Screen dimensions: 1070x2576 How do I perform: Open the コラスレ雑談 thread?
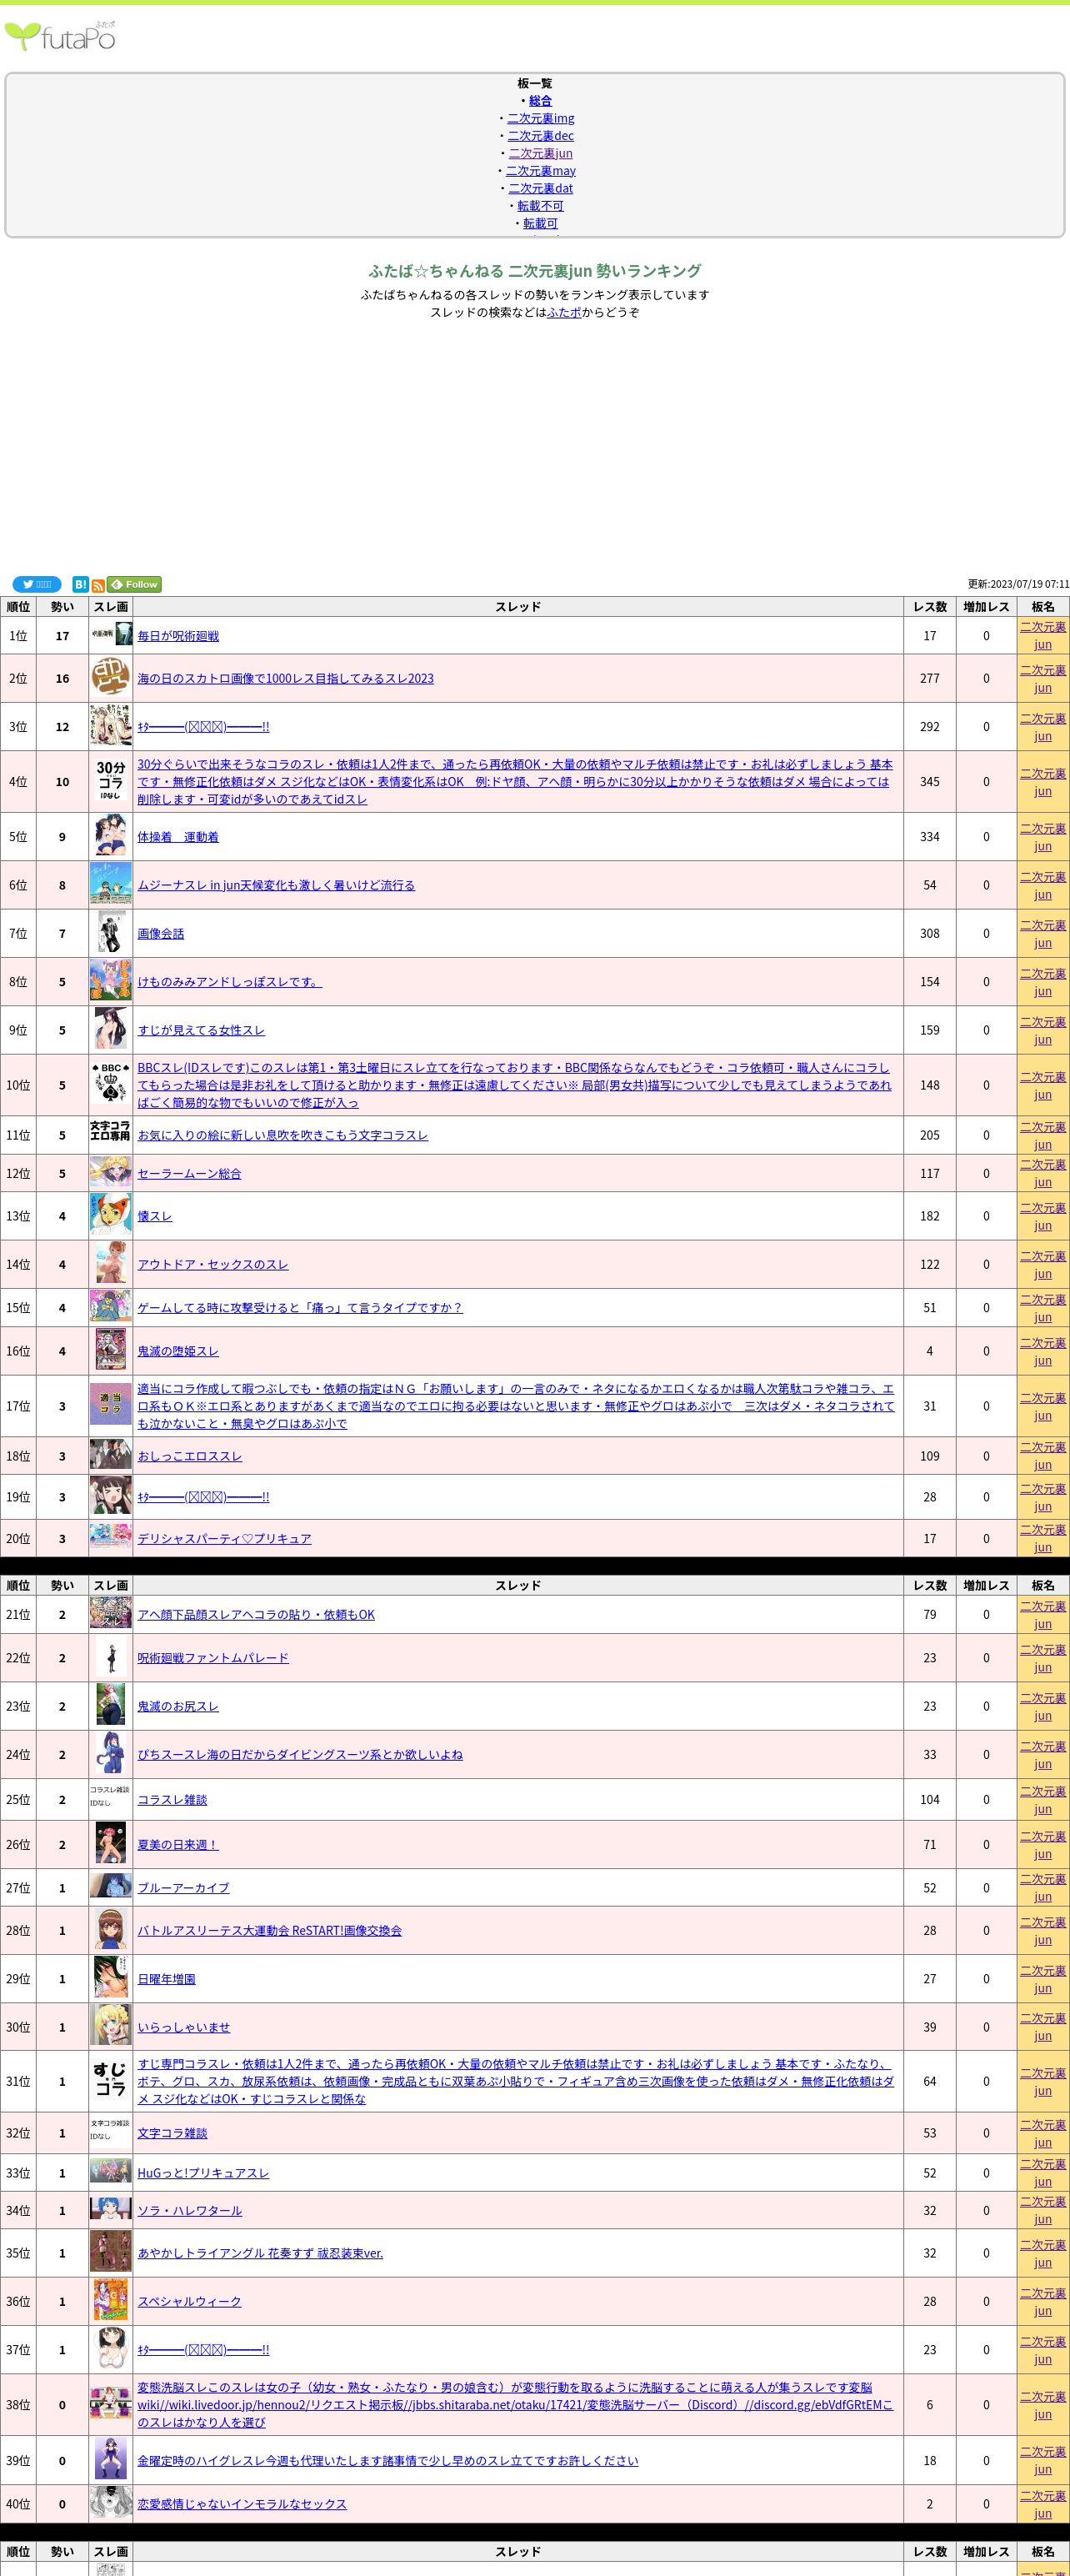[x=173, y=1800]
